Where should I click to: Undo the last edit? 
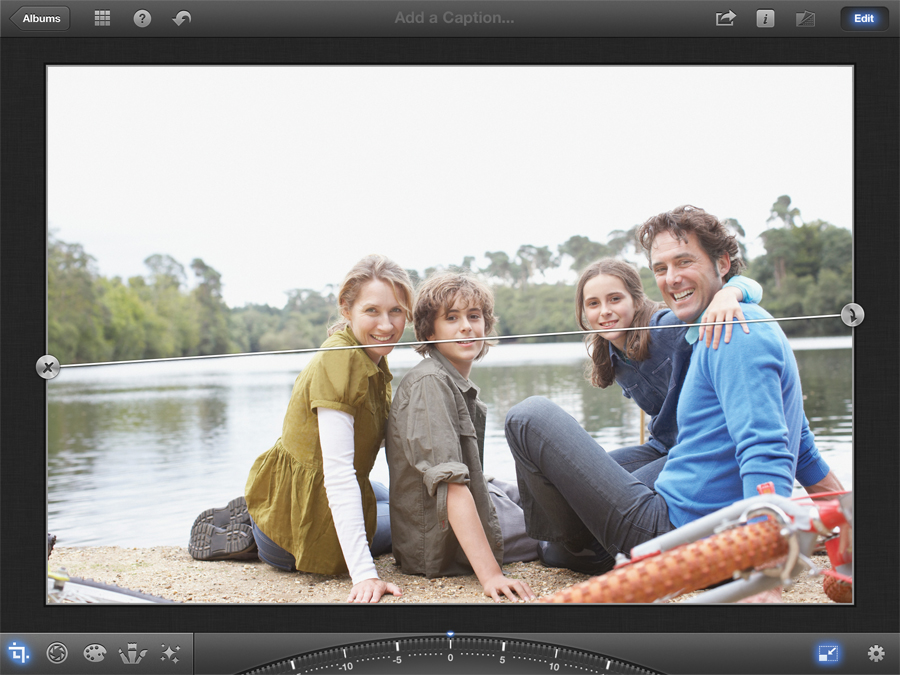pyautogui.click(x=182, y=18)
